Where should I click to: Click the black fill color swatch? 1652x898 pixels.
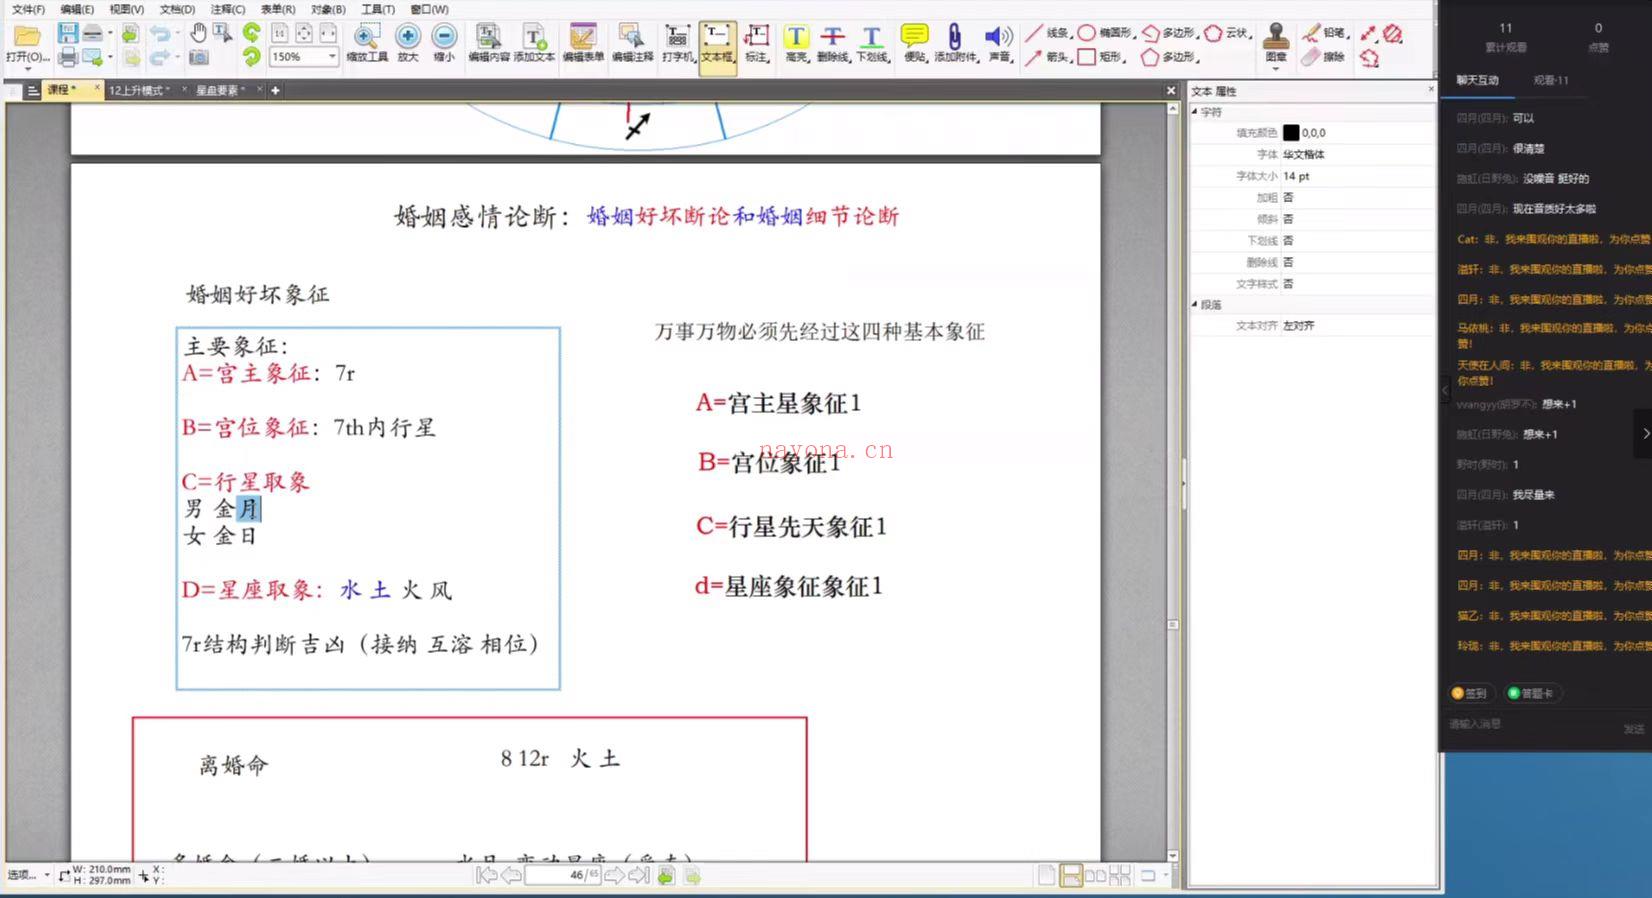point(1291,133)
